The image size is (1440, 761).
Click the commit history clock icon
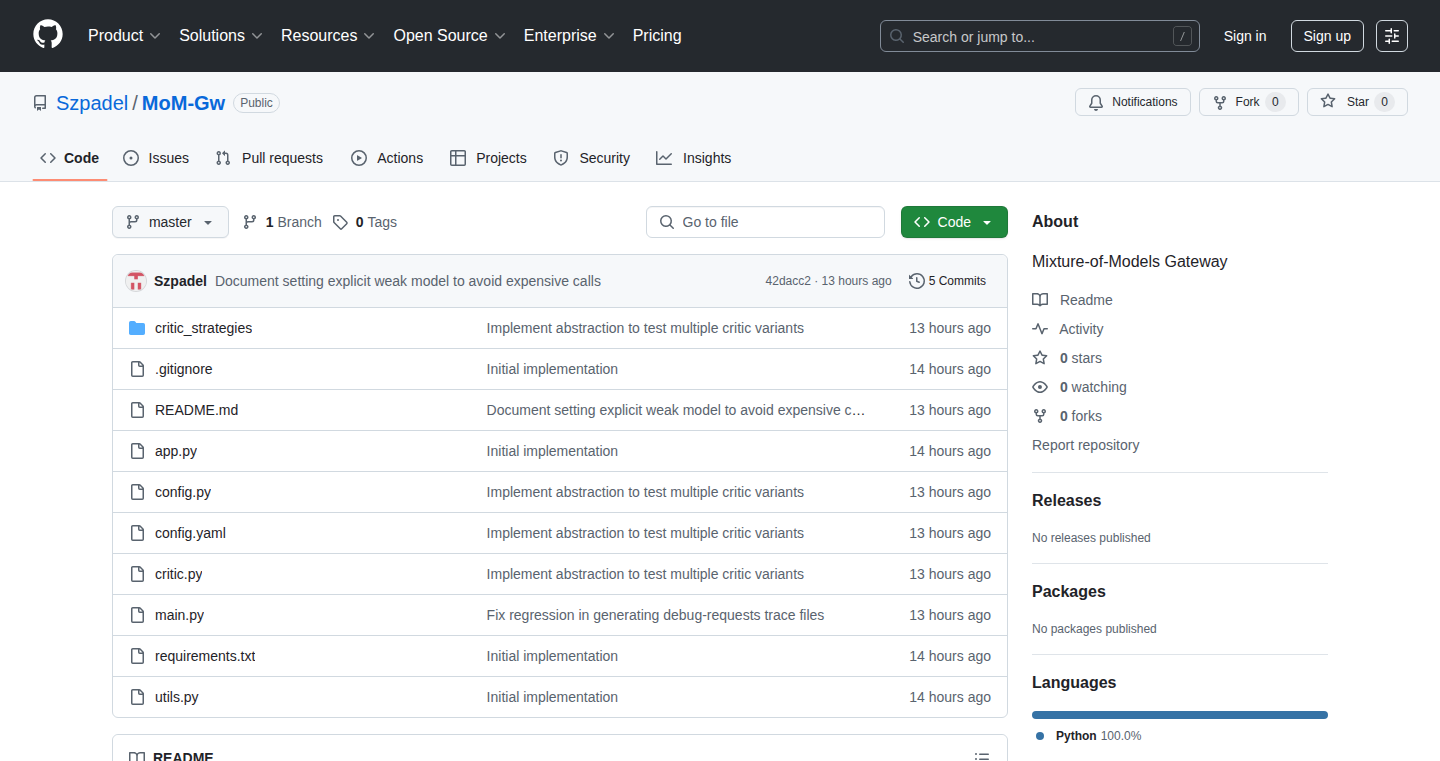coord(916,281)
